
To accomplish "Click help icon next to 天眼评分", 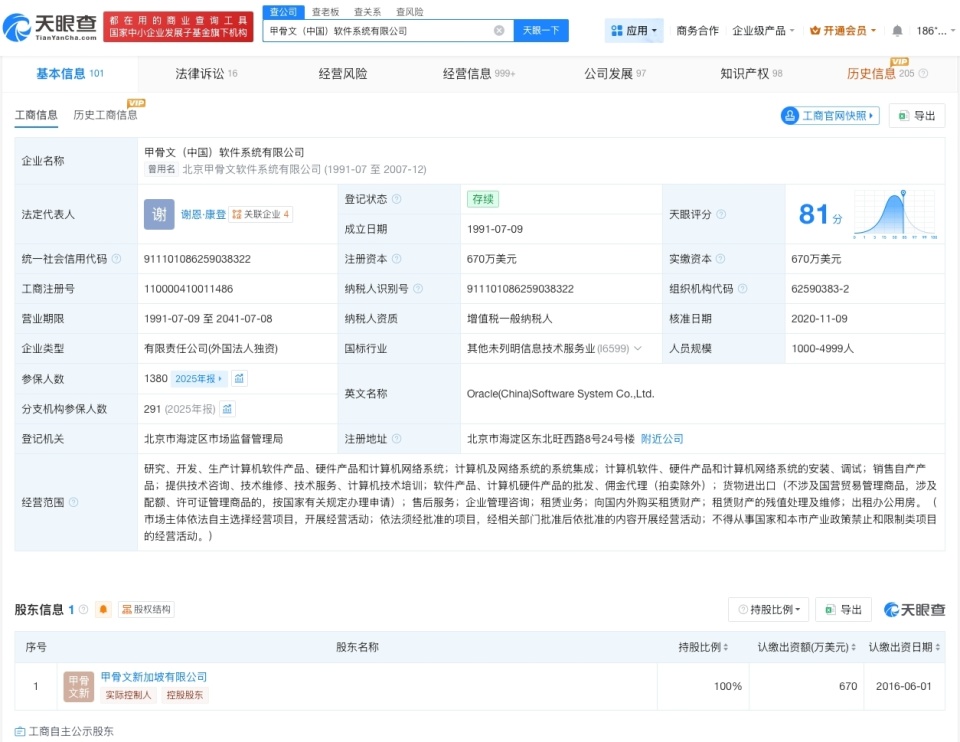I will point(721,214).
